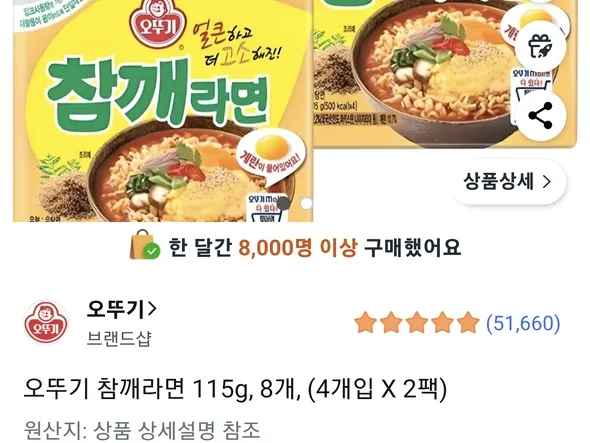Image resolution: width=590 pixels, height=443 pixels.
Task: Tap the chevron inside 상품상세 button
Action: [547, 182]
